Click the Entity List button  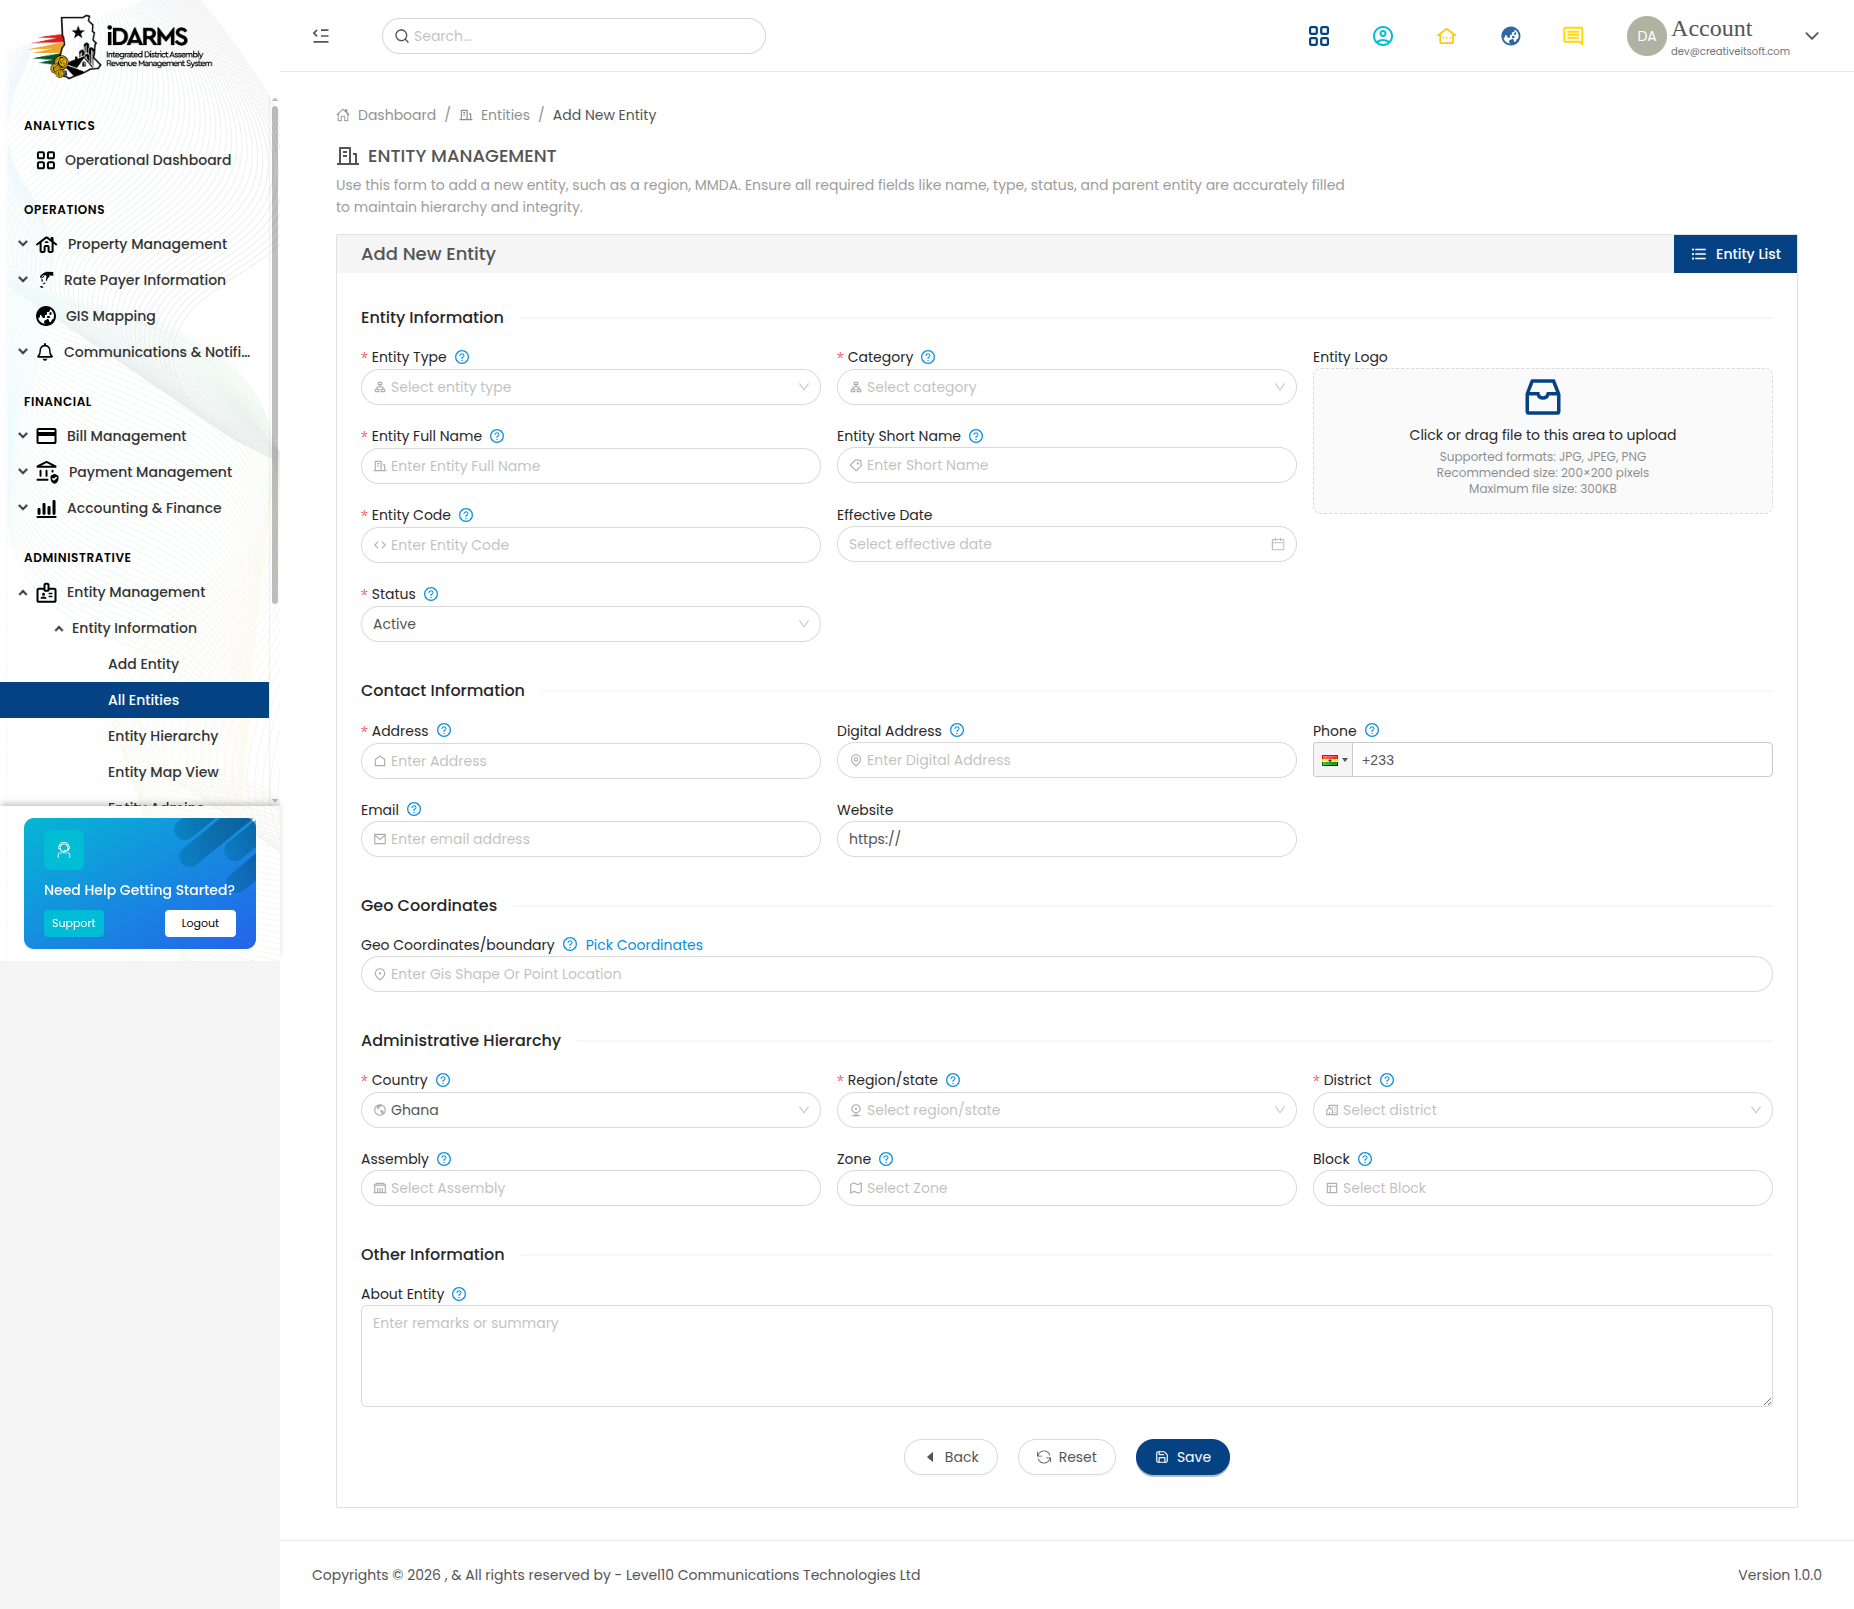[1735, 254]
